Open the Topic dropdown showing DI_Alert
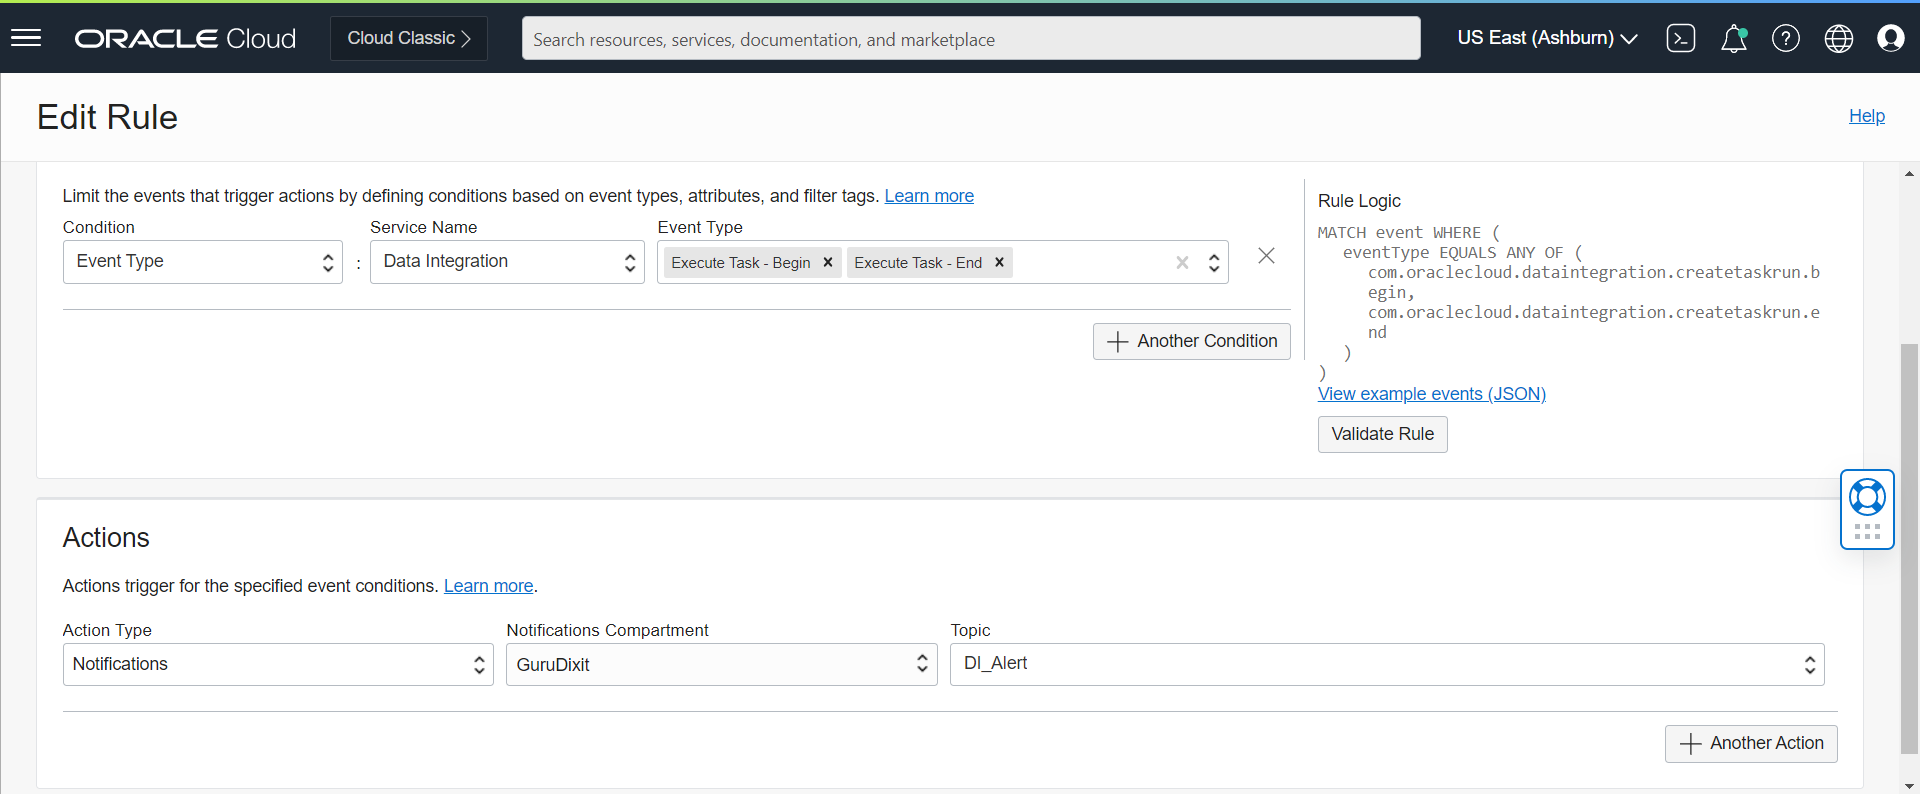This screenshot has height=794, width=1920. pyautogui.click(x=1386, y=664)
